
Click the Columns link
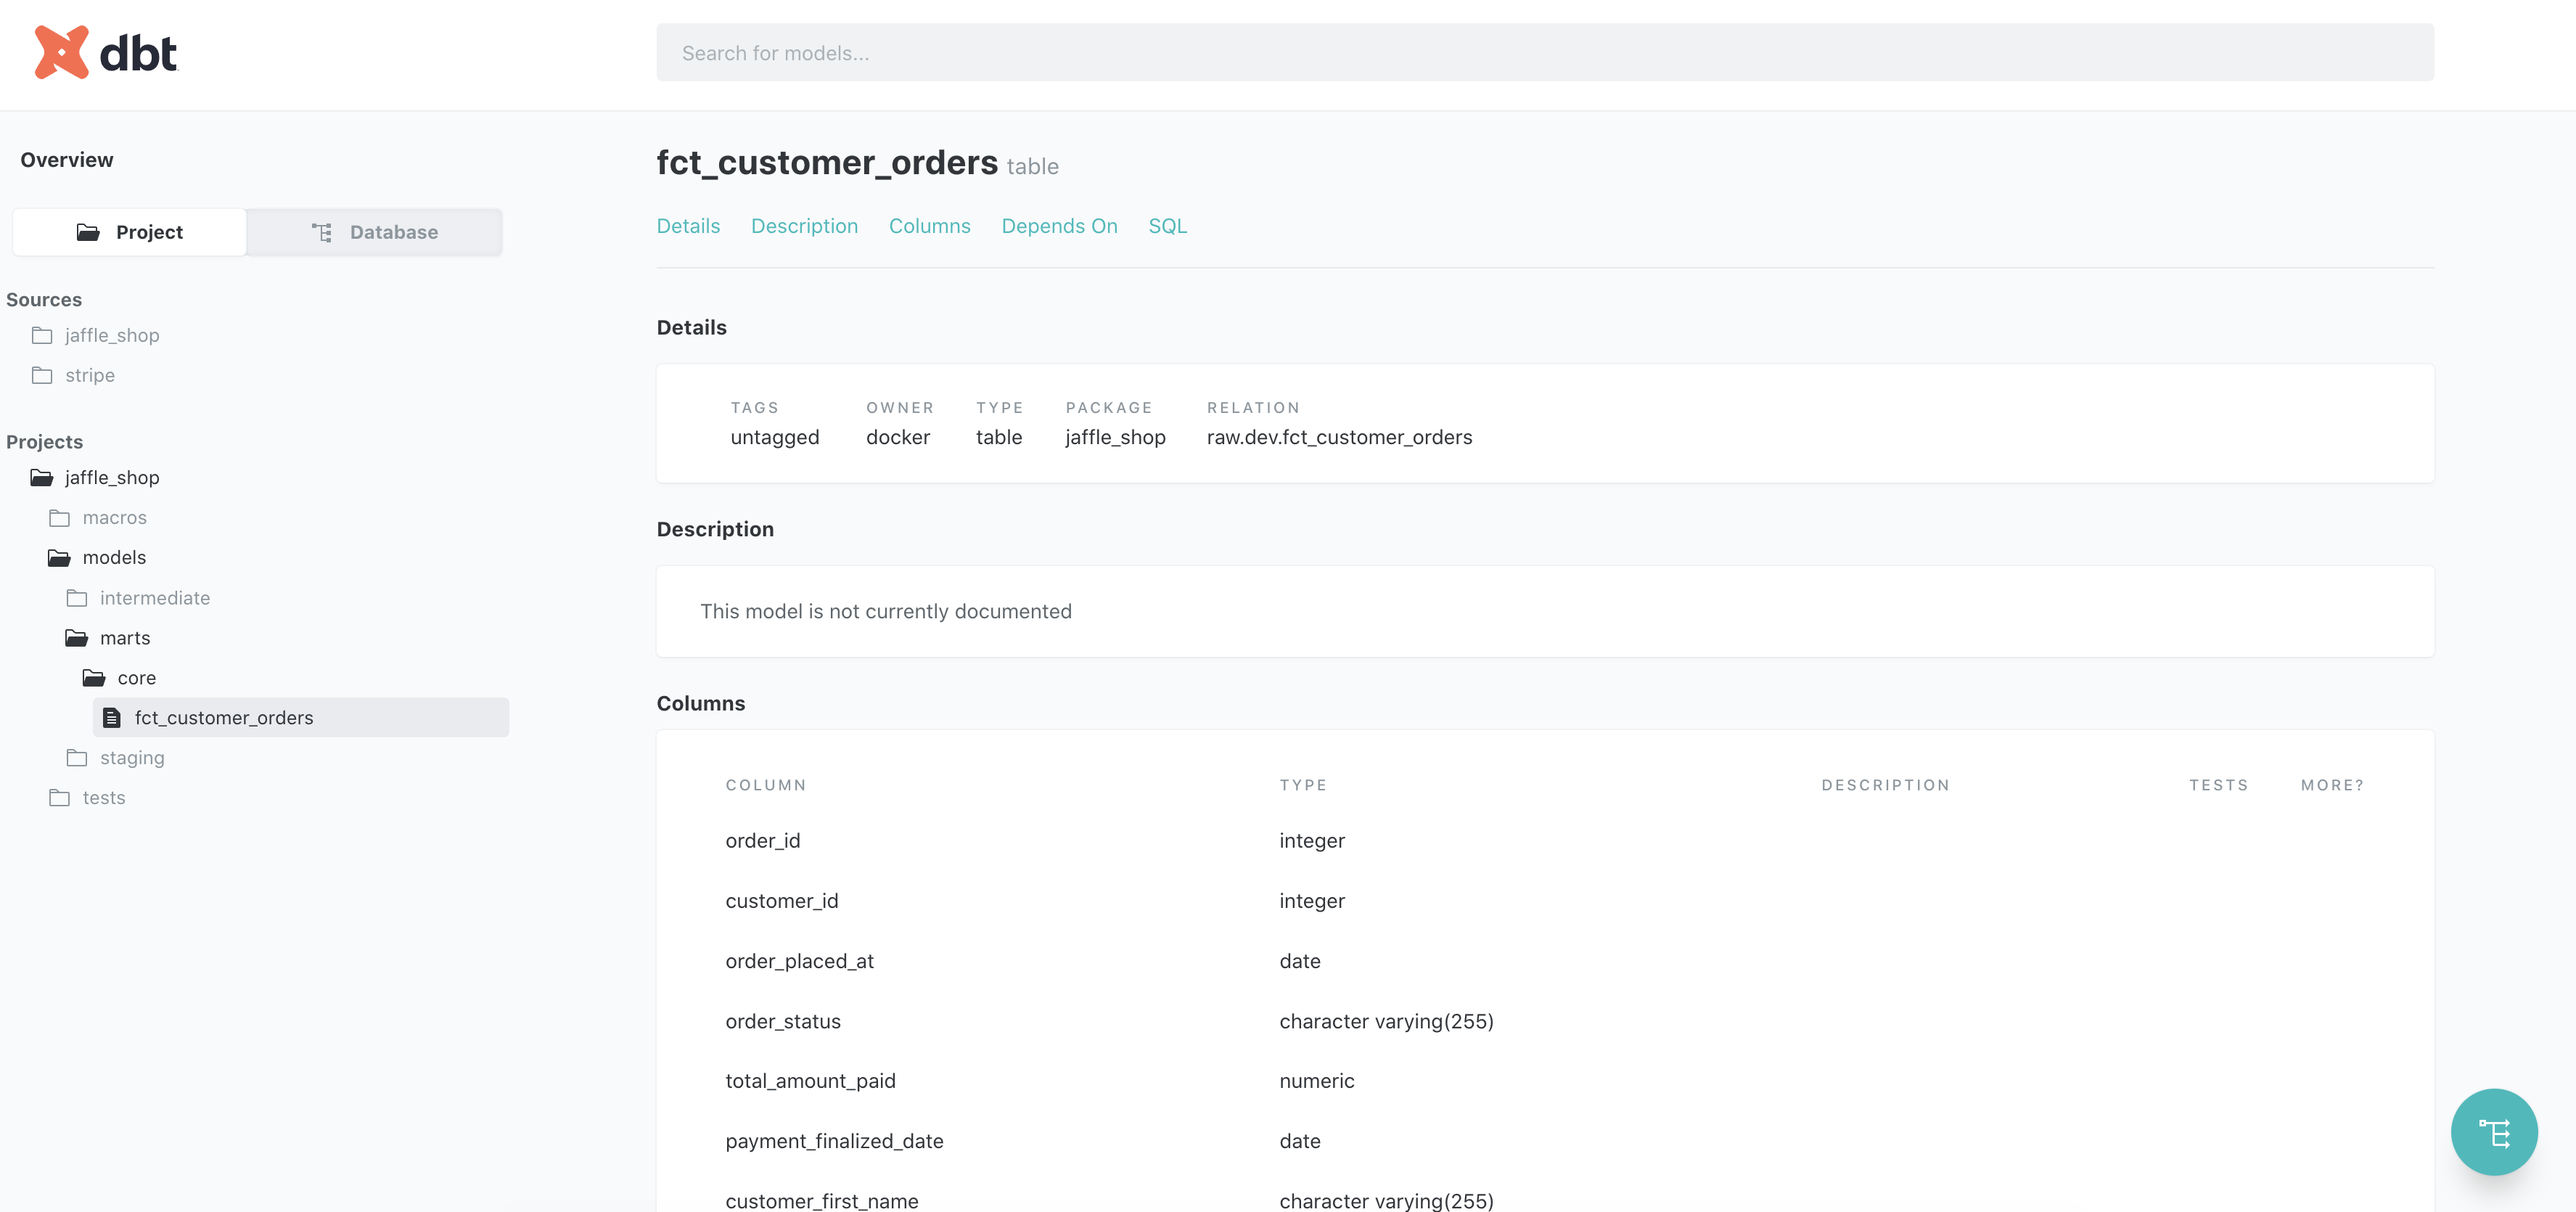pyautogui.click(x=928, y=225)
